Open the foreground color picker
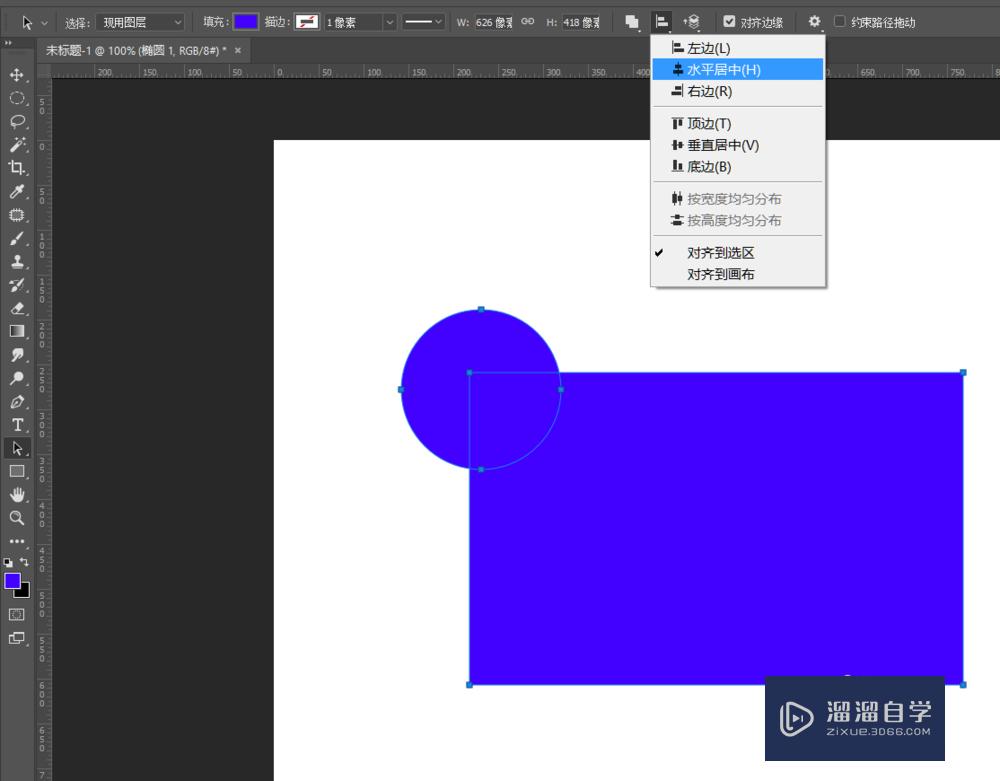The image size is (1000, 781). pyautogui.click(x=12, y=580)
